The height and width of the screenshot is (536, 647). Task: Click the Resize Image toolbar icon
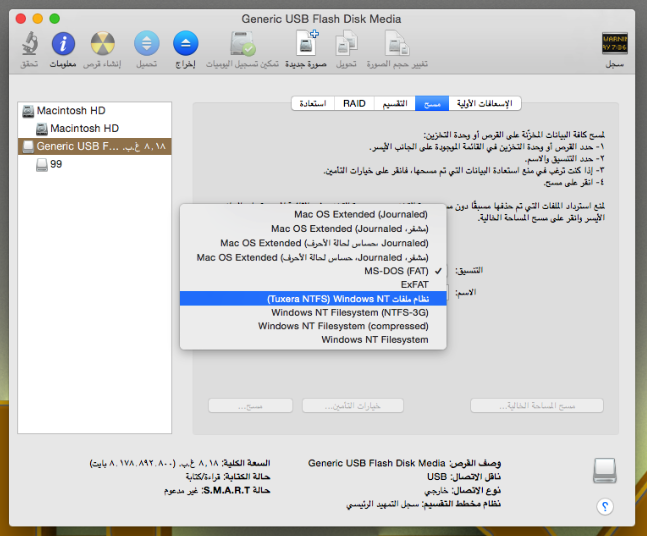(x=397, y=43)
